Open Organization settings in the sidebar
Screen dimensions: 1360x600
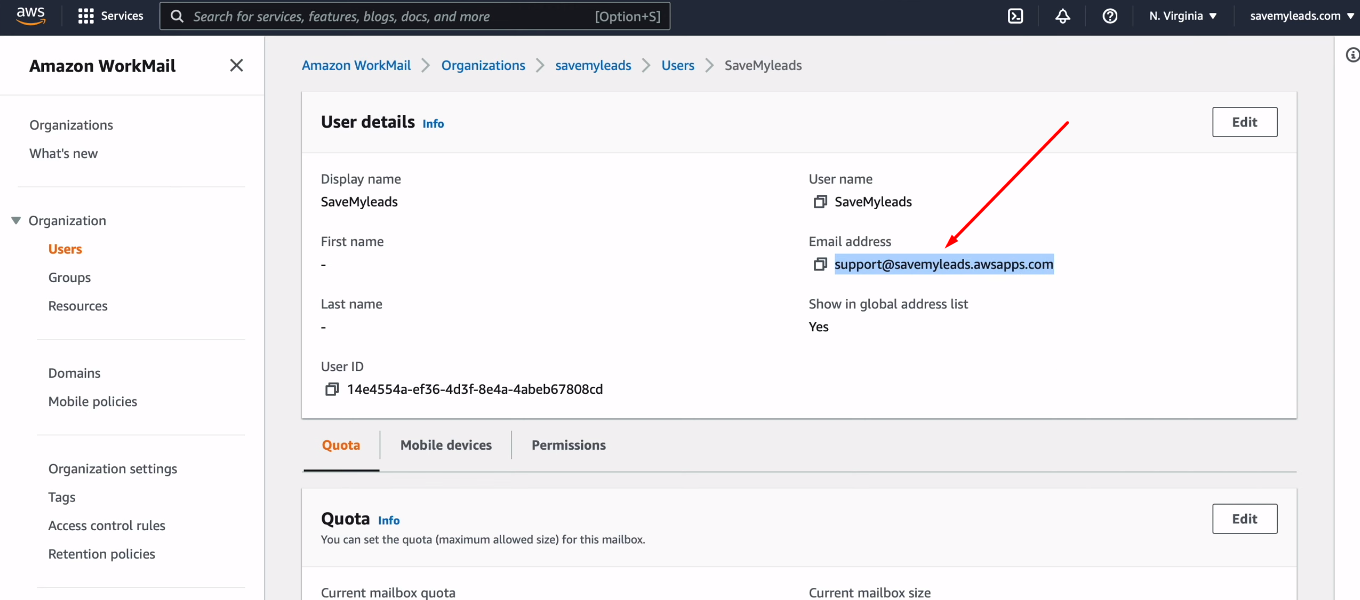[113, 469]
